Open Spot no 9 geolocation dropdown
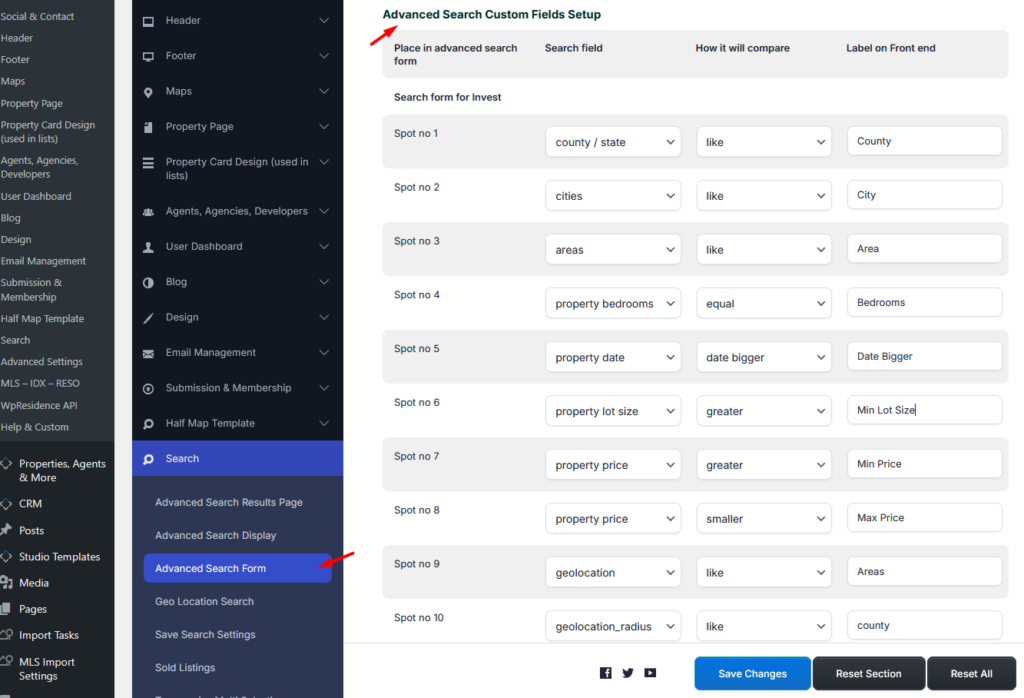Viewport: 1024px width, 698px height. coord(613,573)
